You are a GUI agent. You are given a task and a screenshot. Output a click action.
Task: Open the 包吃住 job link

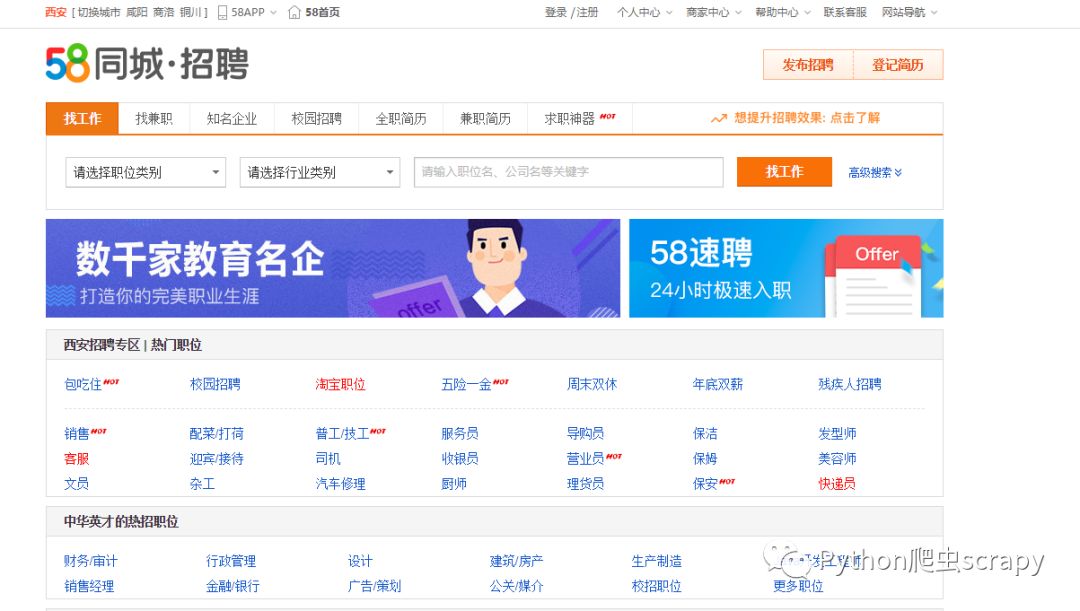point(83,384)
